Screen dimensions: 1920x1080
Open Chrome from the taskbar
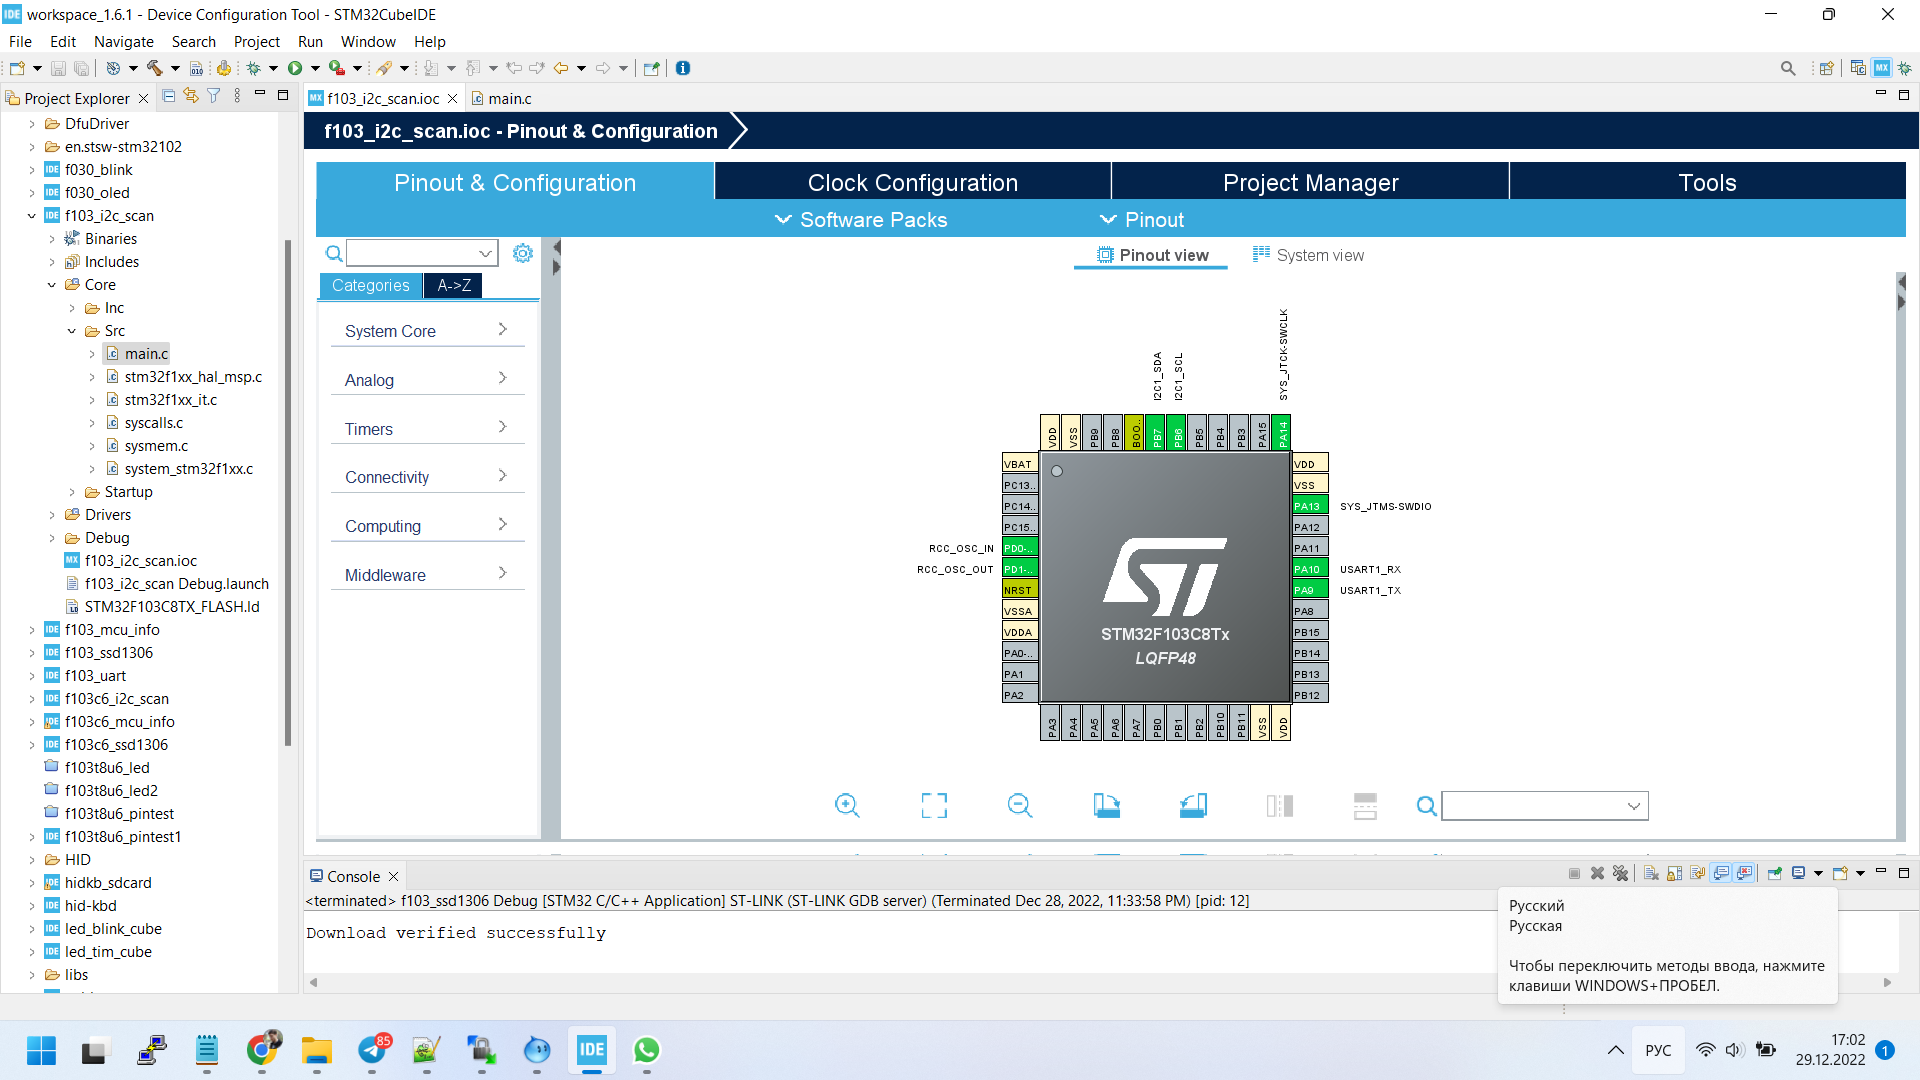point(262,1050)
